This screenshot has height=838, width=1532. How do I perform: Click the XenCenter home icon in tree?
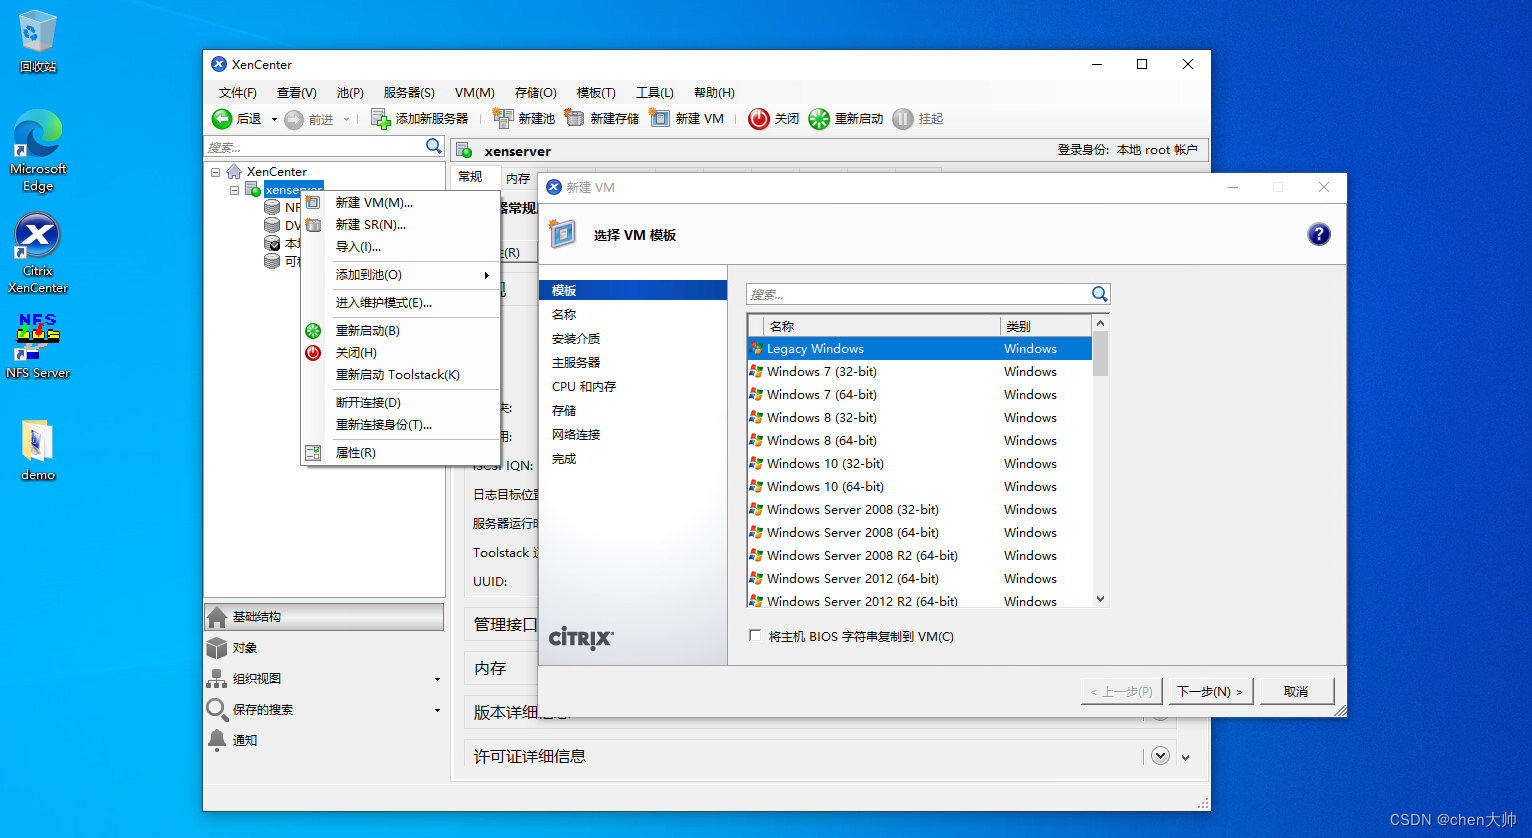(x=234, y=172)
